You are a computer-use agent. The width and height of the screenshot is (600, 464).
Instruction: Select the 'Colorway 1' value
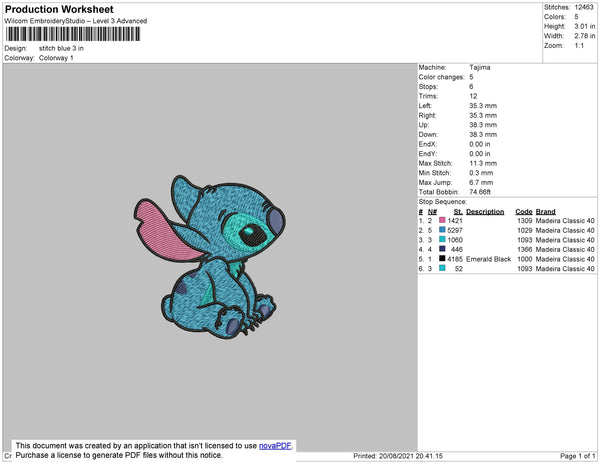tap(56, 58)
